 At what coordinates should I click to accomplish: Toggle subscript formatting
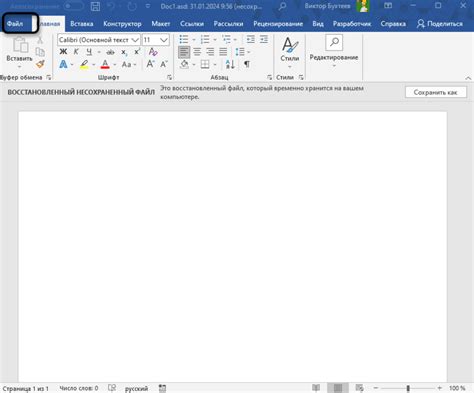(124, 52)
